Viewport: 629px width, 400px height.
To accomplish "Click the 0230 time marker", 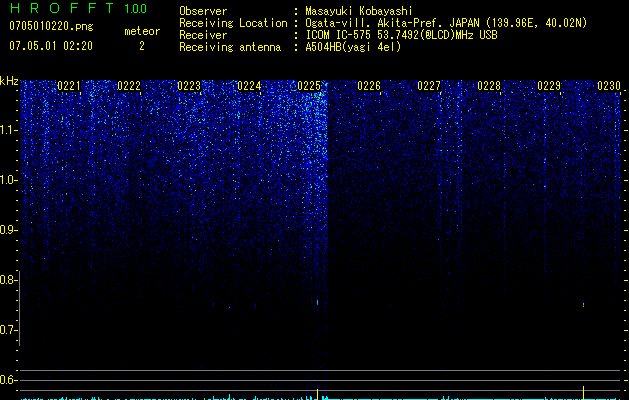I will (609, 86).
